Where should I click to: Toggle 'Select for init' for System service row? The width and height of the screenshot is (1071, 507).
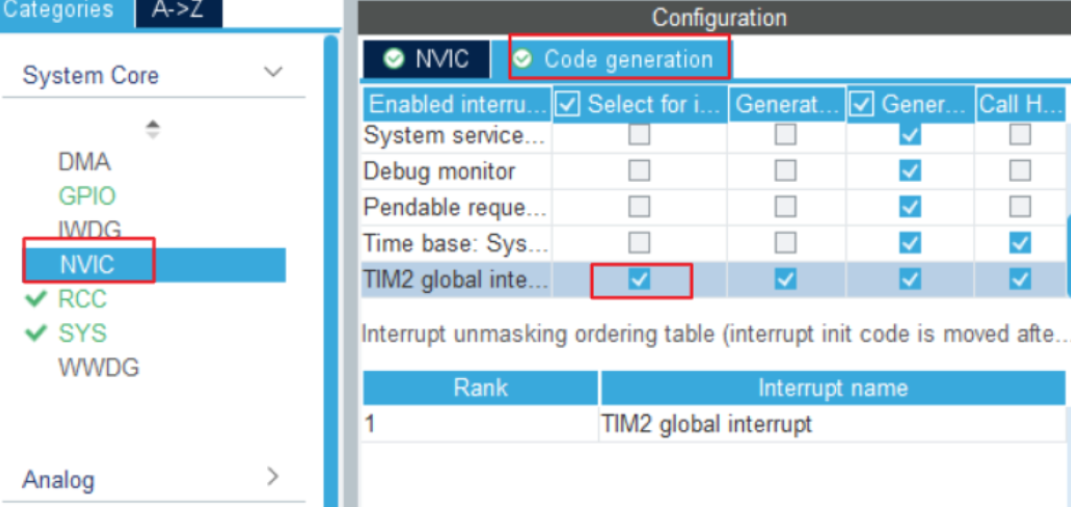[639, 135]
